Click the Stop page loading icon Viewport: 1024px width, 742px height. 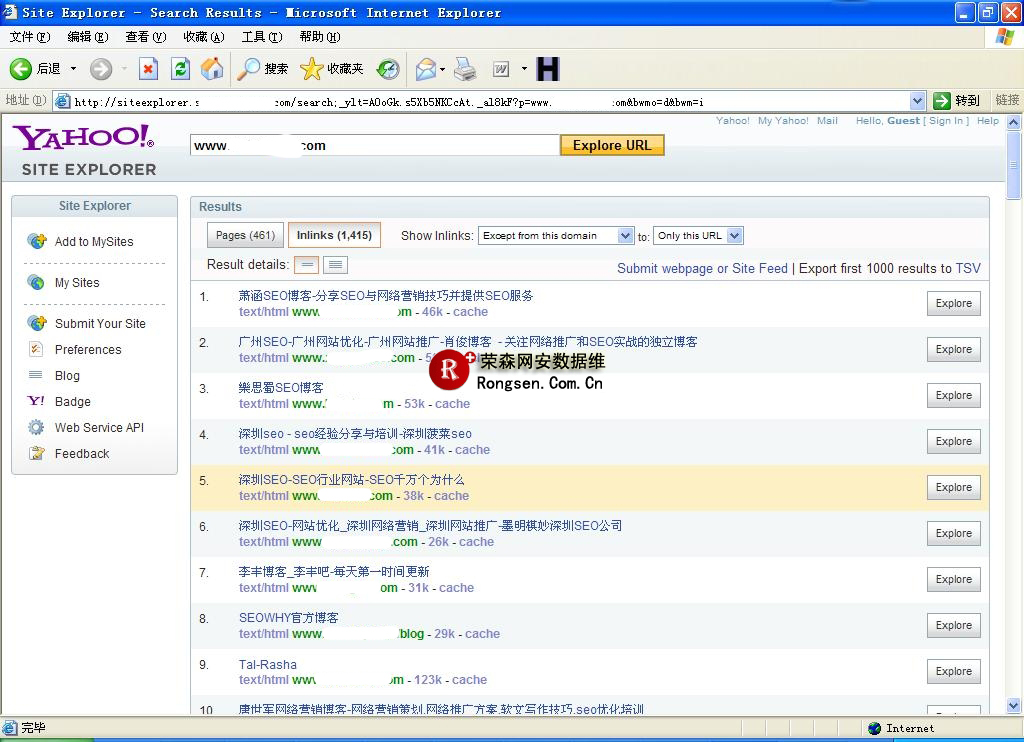point(148,69)
